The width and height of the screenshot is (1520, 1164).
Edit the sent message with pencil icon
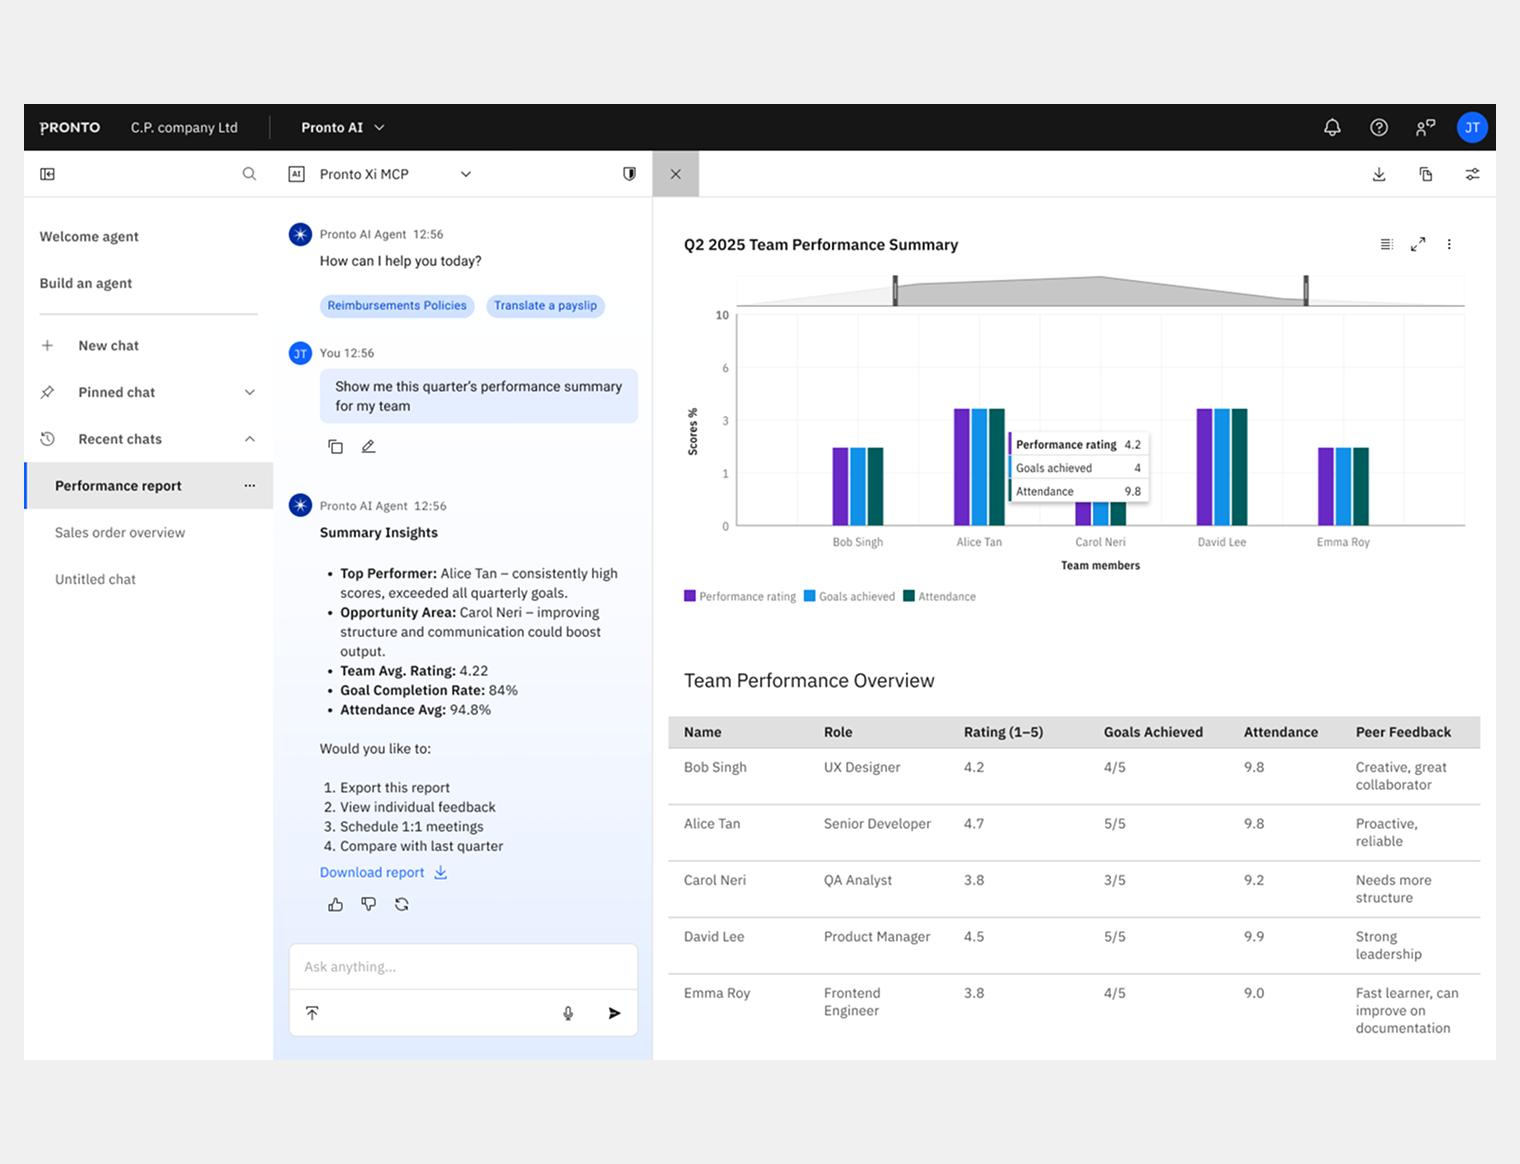pos(369,447)
